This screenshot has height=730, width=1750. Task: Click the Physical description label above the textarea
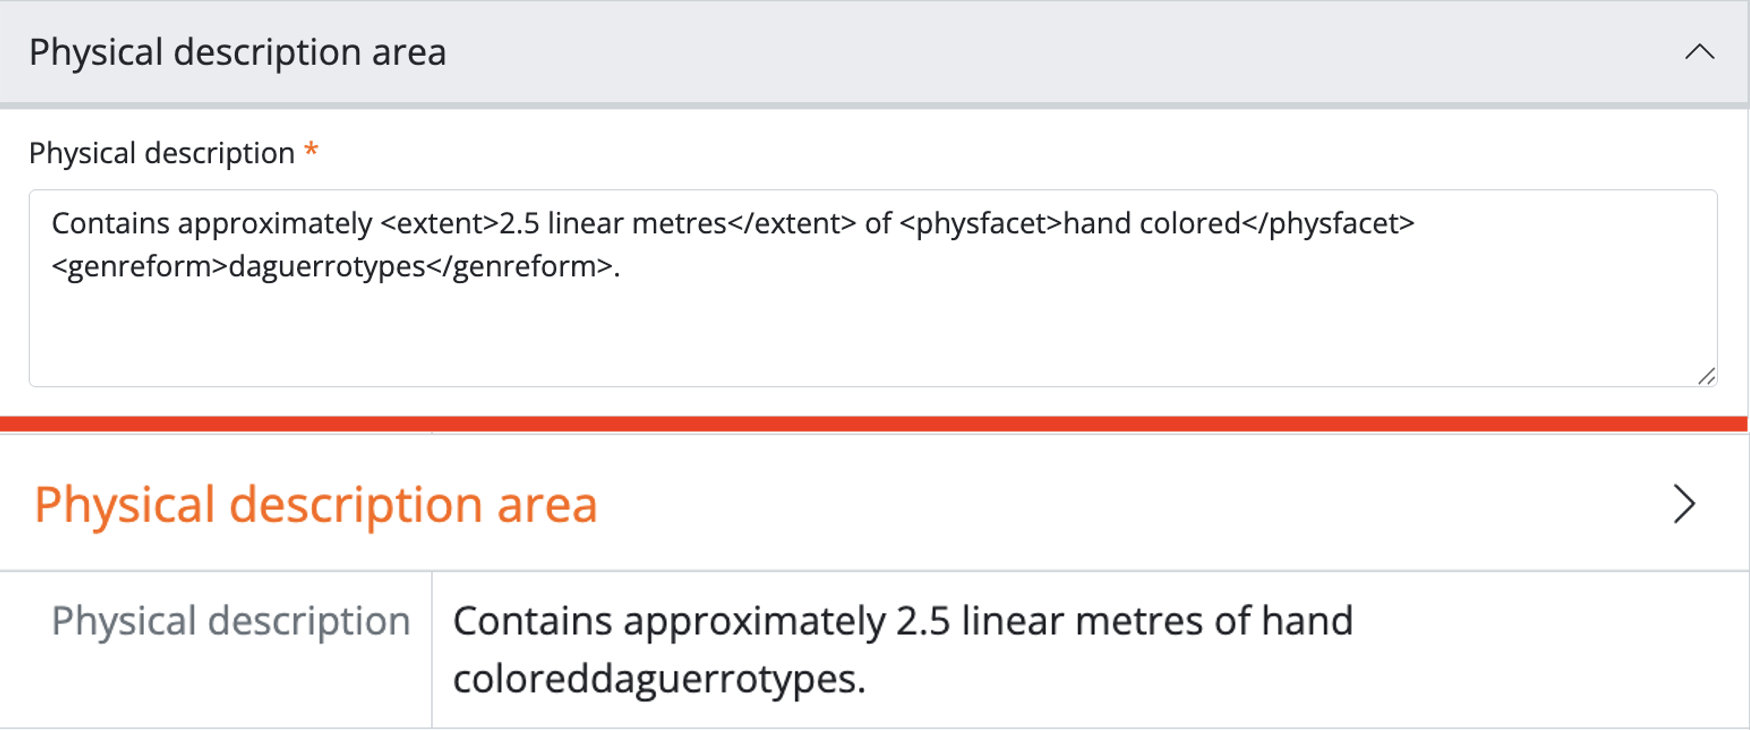[x=161, y=153]
